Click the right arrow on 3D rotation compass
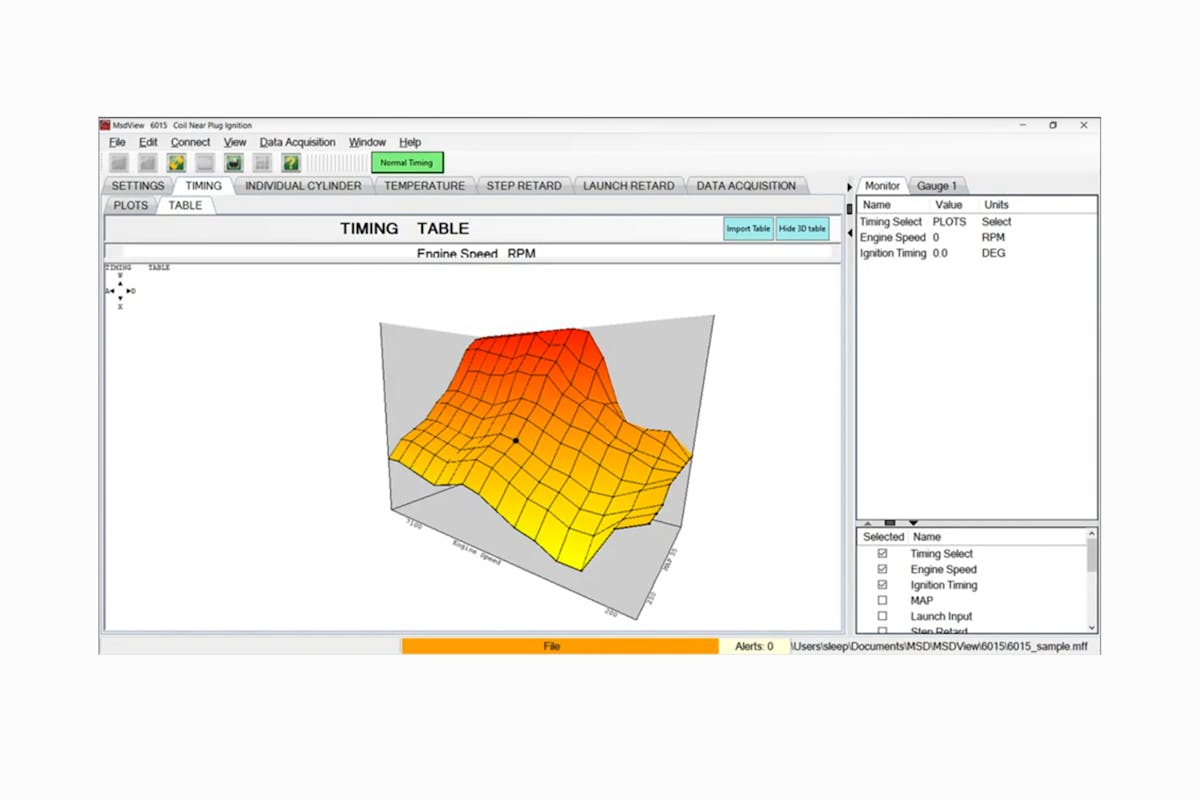The height and width of the screenshot is (800, 1200). 129,291
